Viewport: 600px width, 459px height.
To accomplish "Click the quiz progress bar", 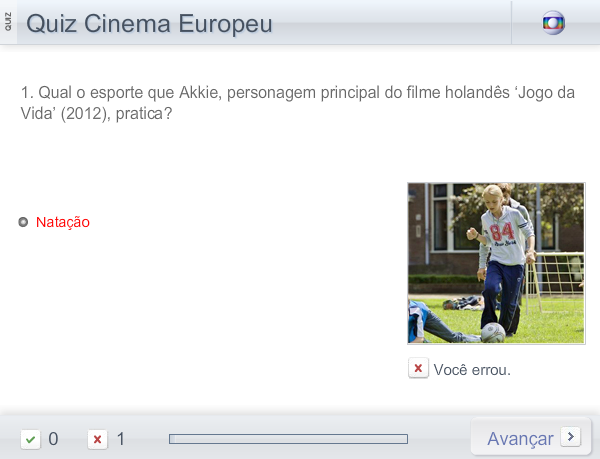I will click(289, 439).
